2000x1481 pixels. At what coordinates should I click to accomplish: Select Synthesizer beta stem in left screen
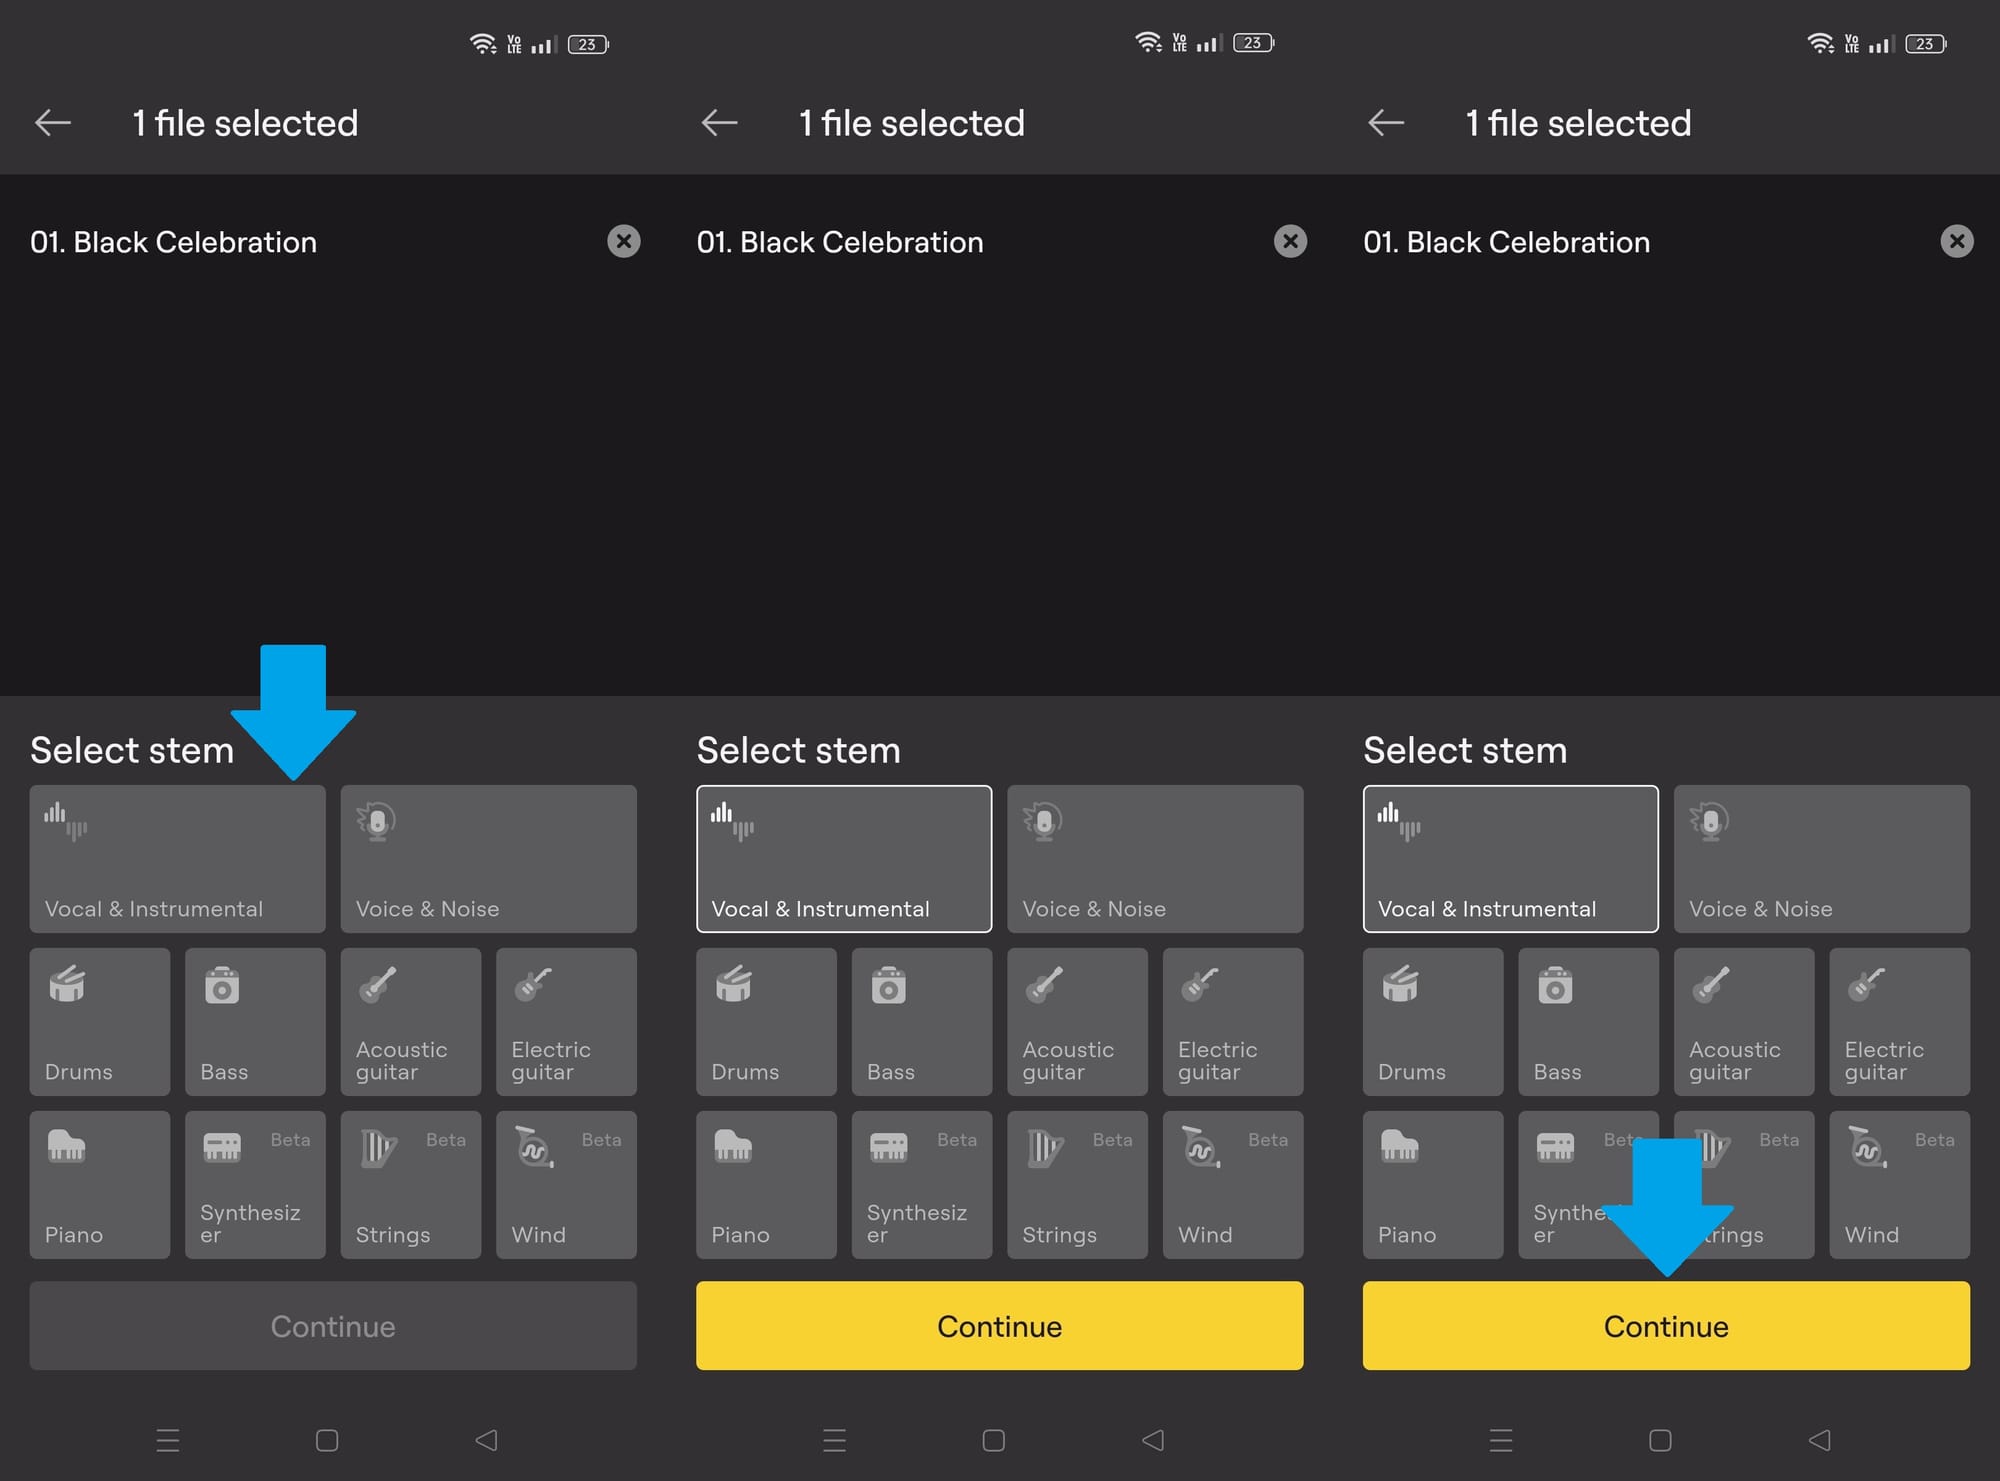pos(255,1184)
